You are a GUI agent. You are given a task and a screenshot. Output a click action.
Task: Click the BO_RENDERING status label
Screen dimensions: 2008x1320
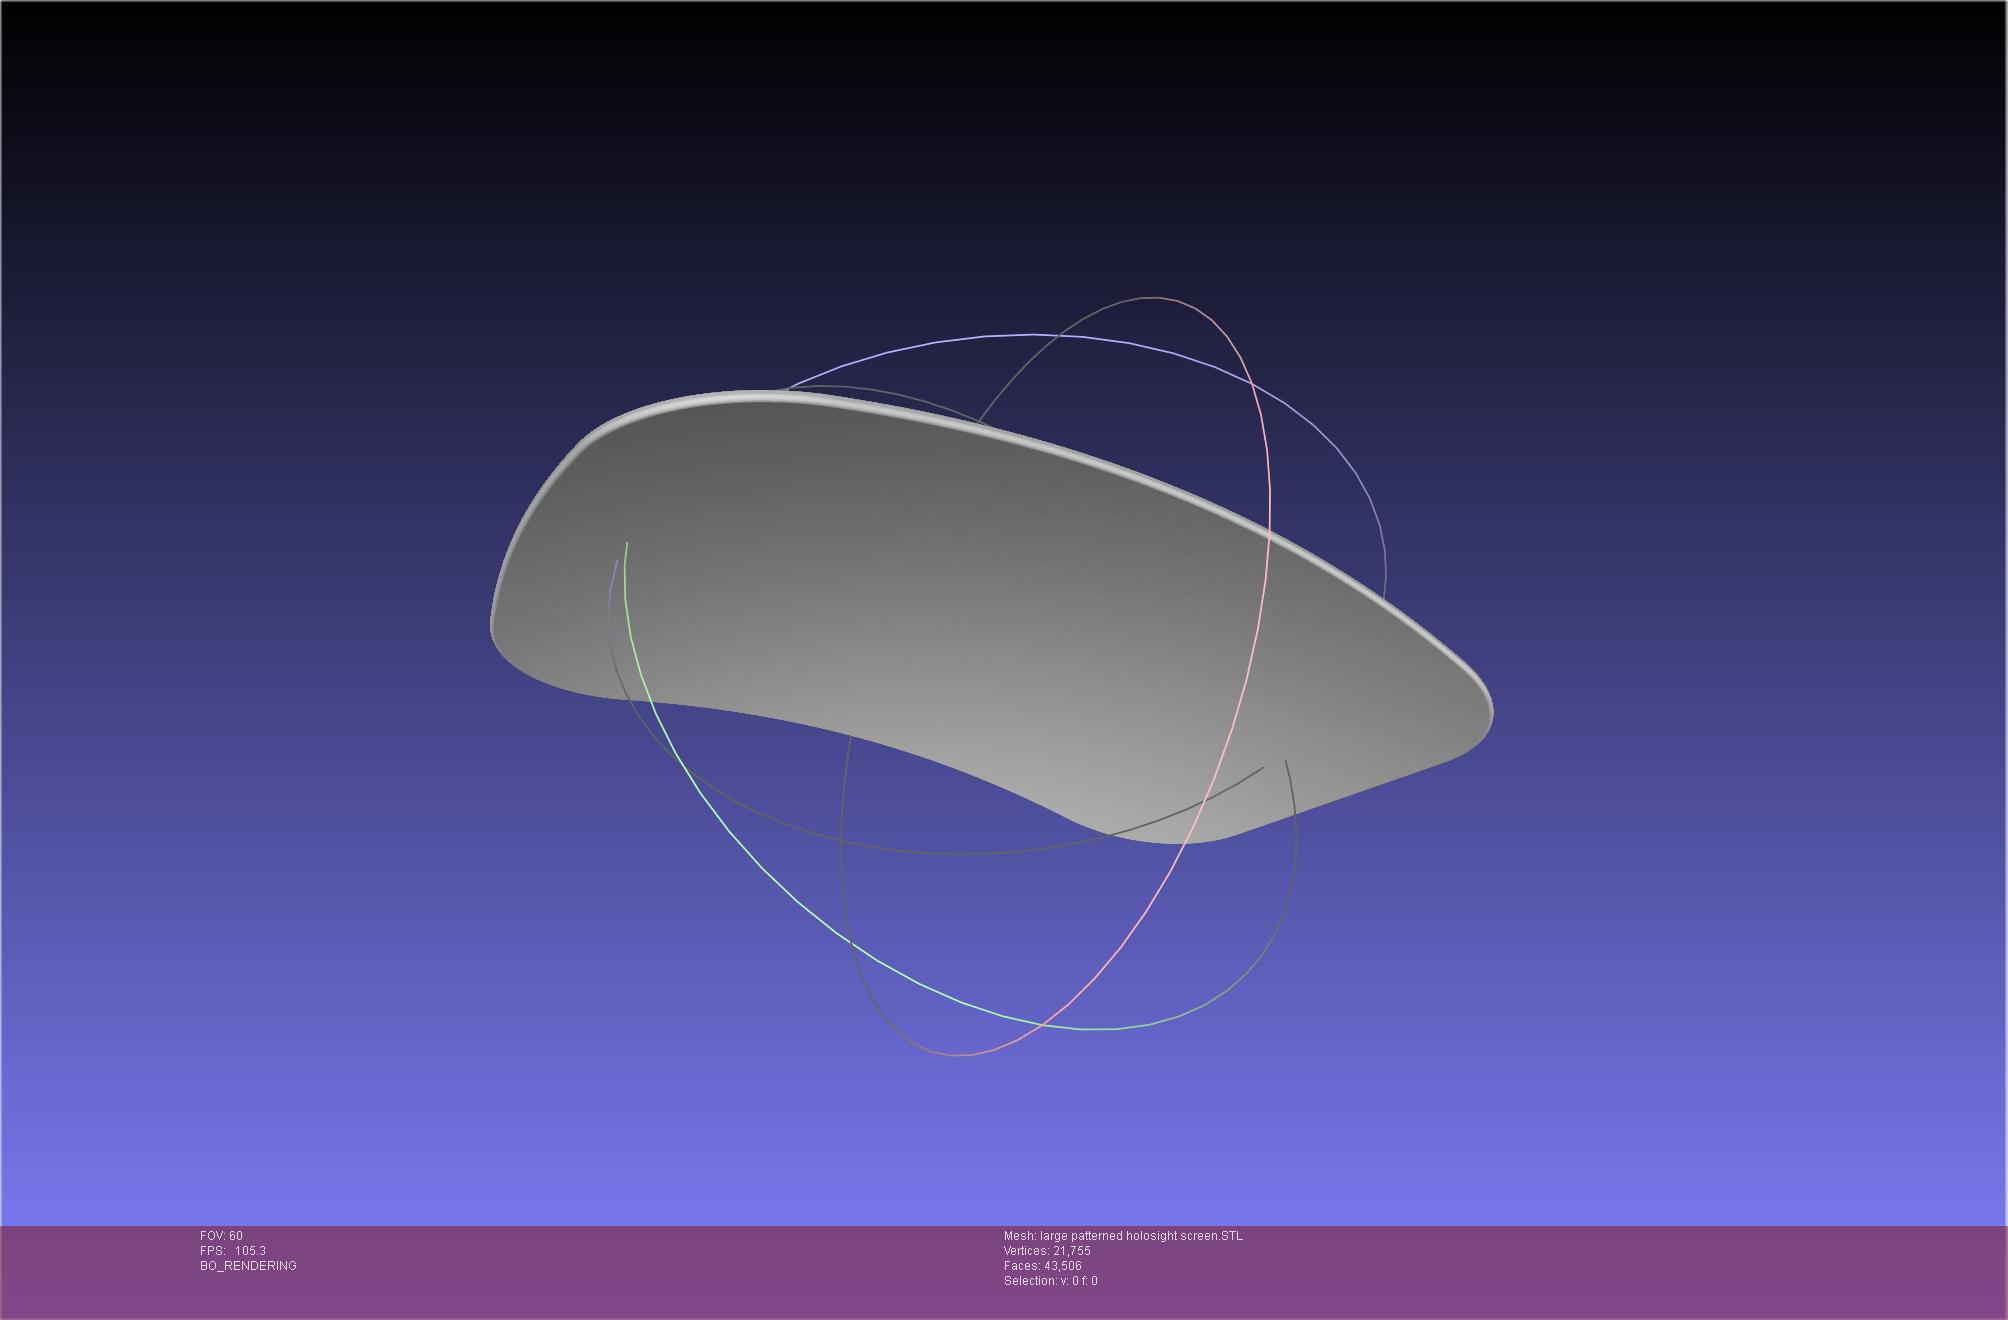pos(248,1266)
